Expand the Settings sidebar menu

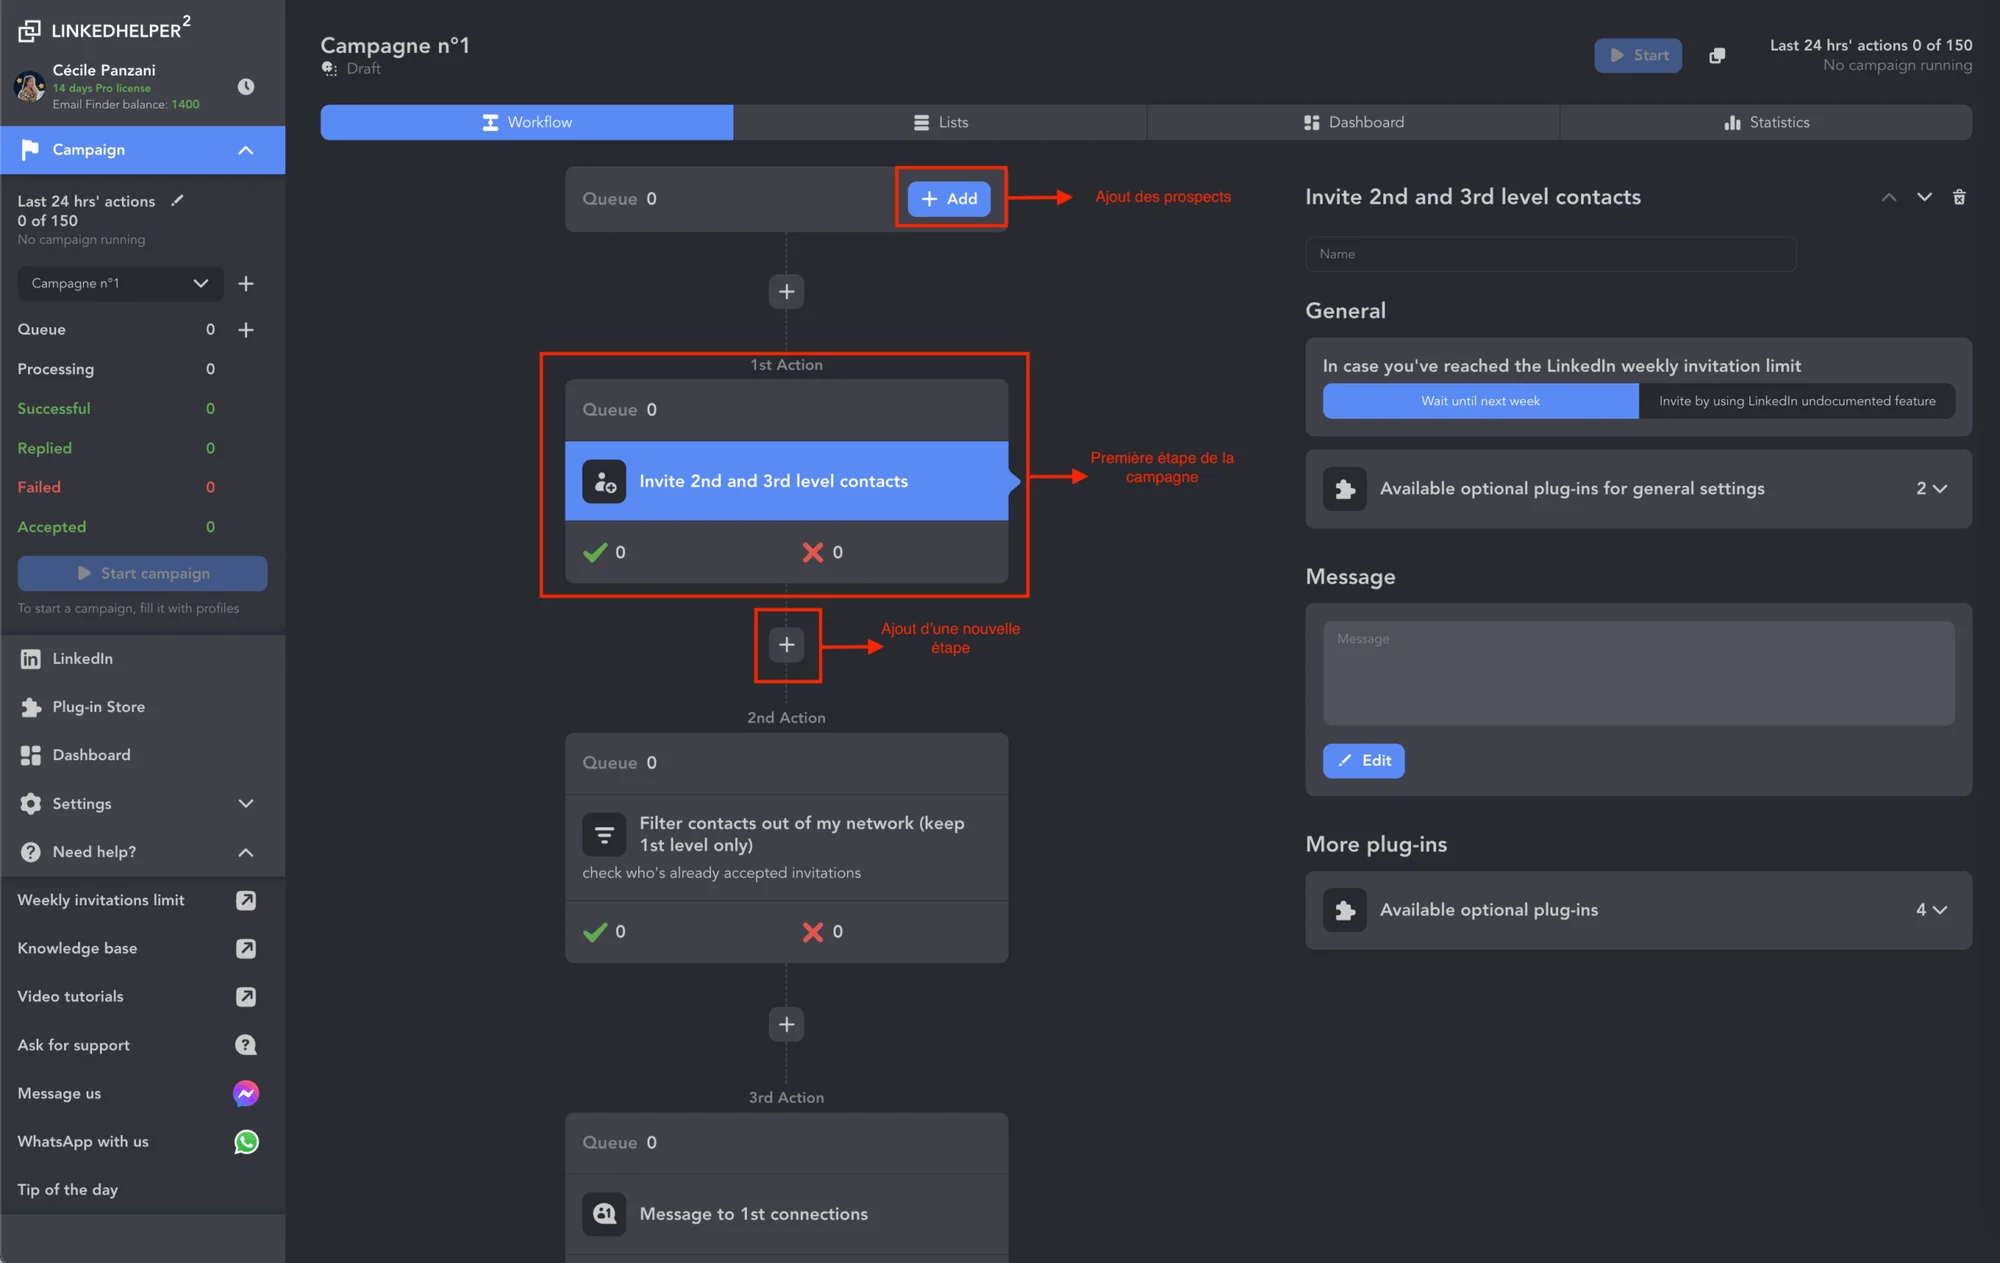pyautogui.click(x=142, y=803)
